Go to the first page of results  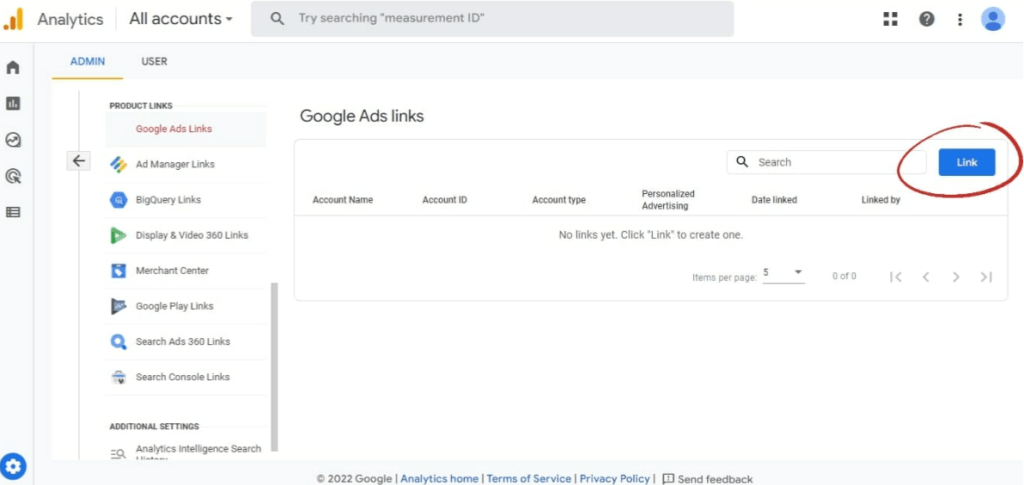tap(895, 277)
